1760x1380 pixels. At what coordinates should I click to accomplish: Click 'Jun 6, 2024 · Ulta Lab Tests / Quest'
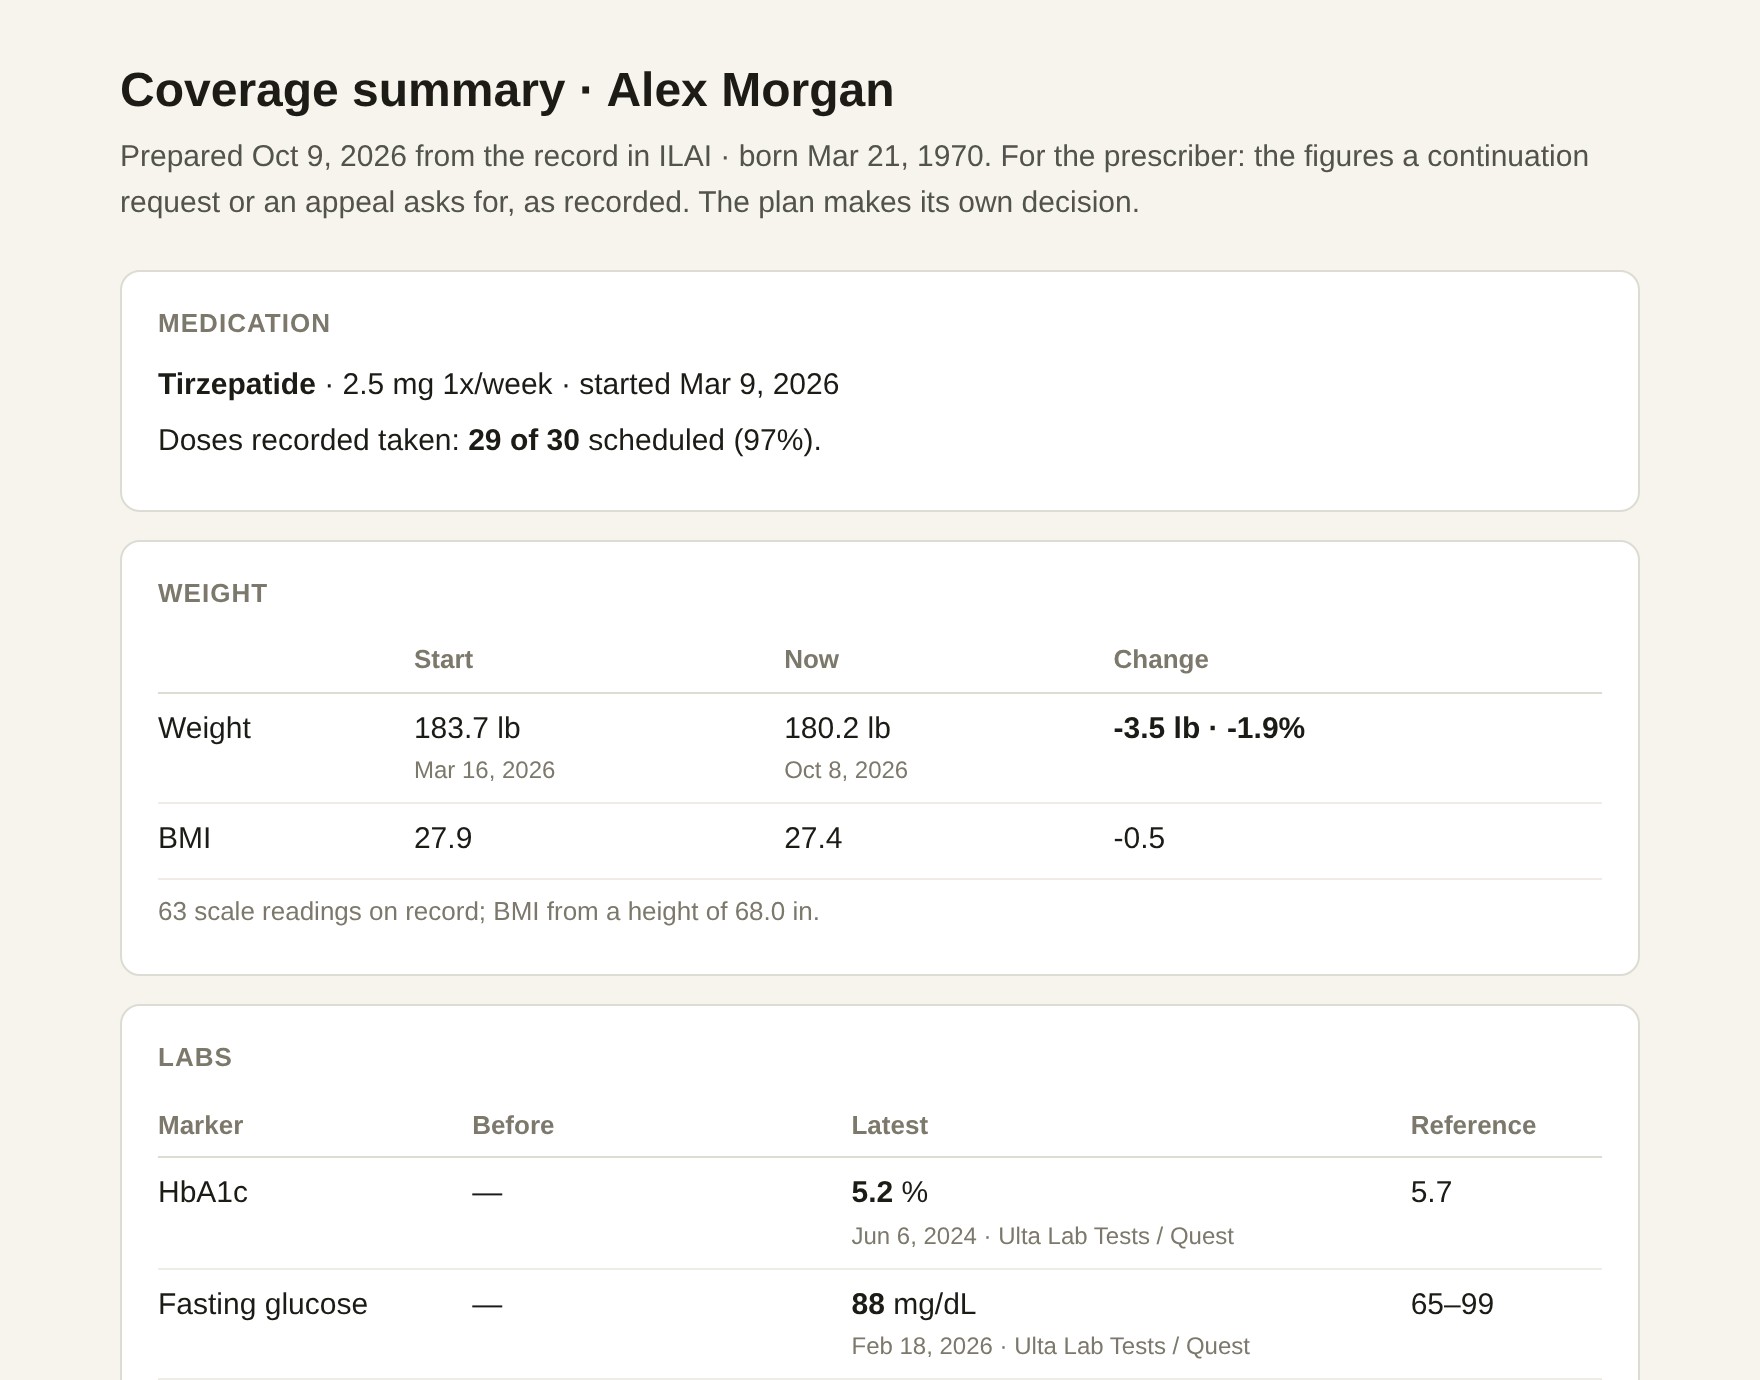(x=1042, y=1236)
